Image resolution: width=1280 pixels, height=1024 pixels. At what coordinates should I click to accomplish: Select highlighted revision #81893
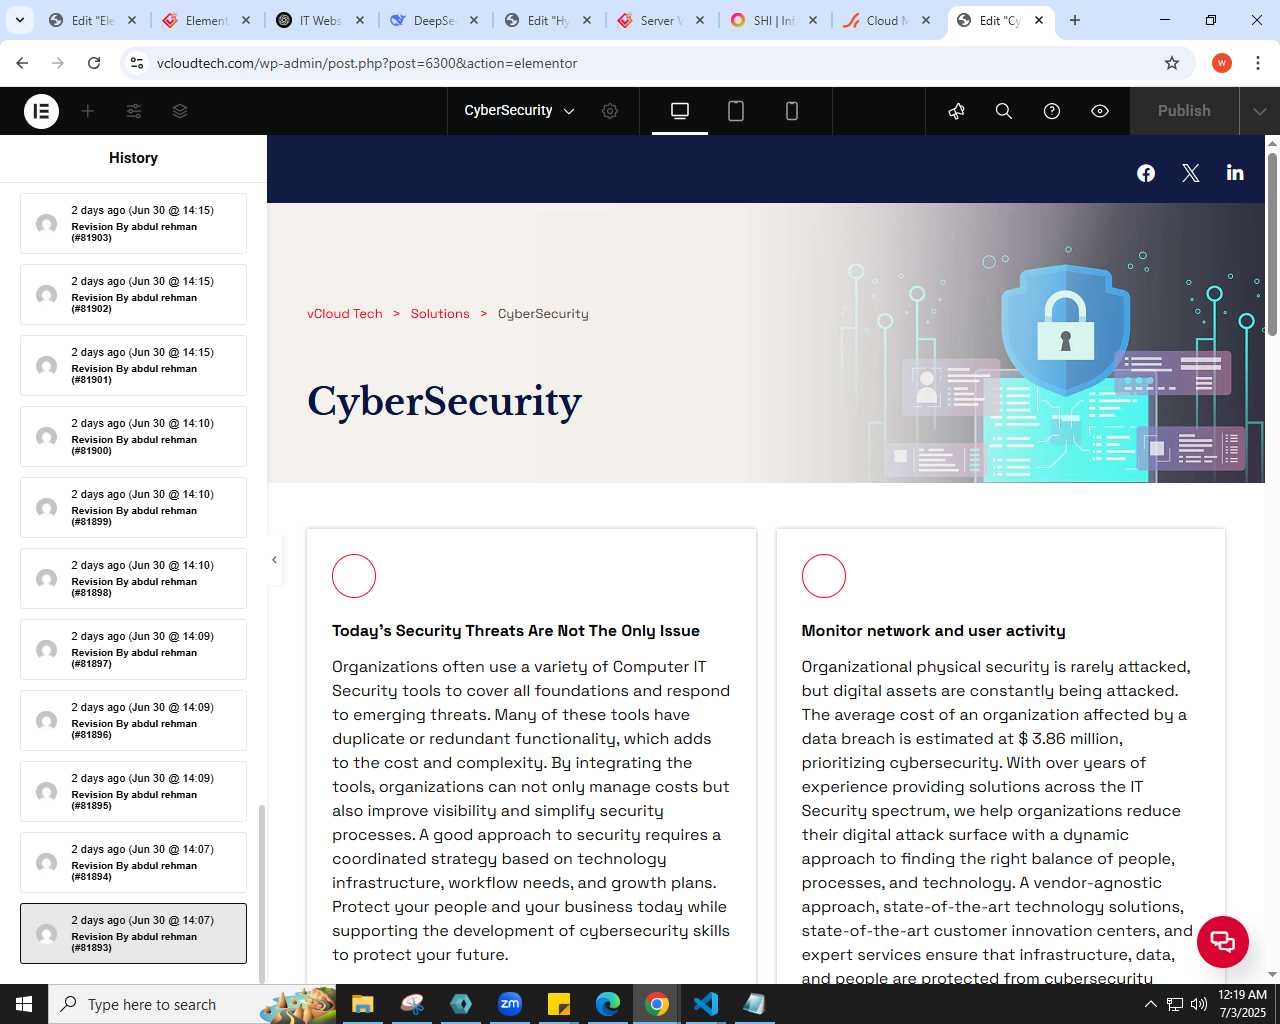133,934
